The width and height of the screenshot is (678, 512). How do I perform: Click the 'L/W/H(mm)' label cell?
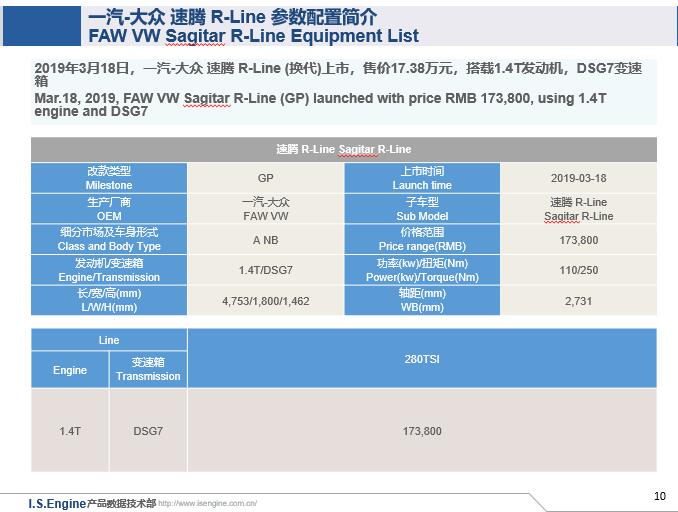click(x=109, y=300)
